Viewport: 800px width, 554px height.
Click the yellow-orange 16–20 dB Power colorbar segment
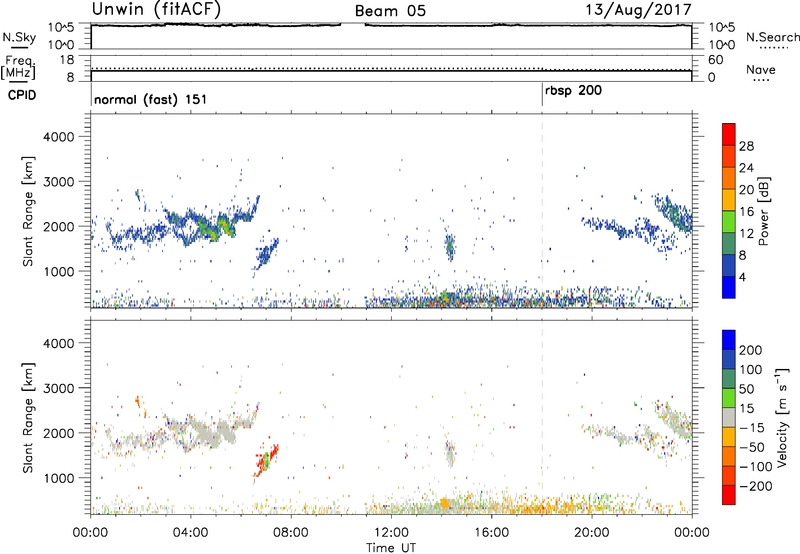tap(729, 200)
